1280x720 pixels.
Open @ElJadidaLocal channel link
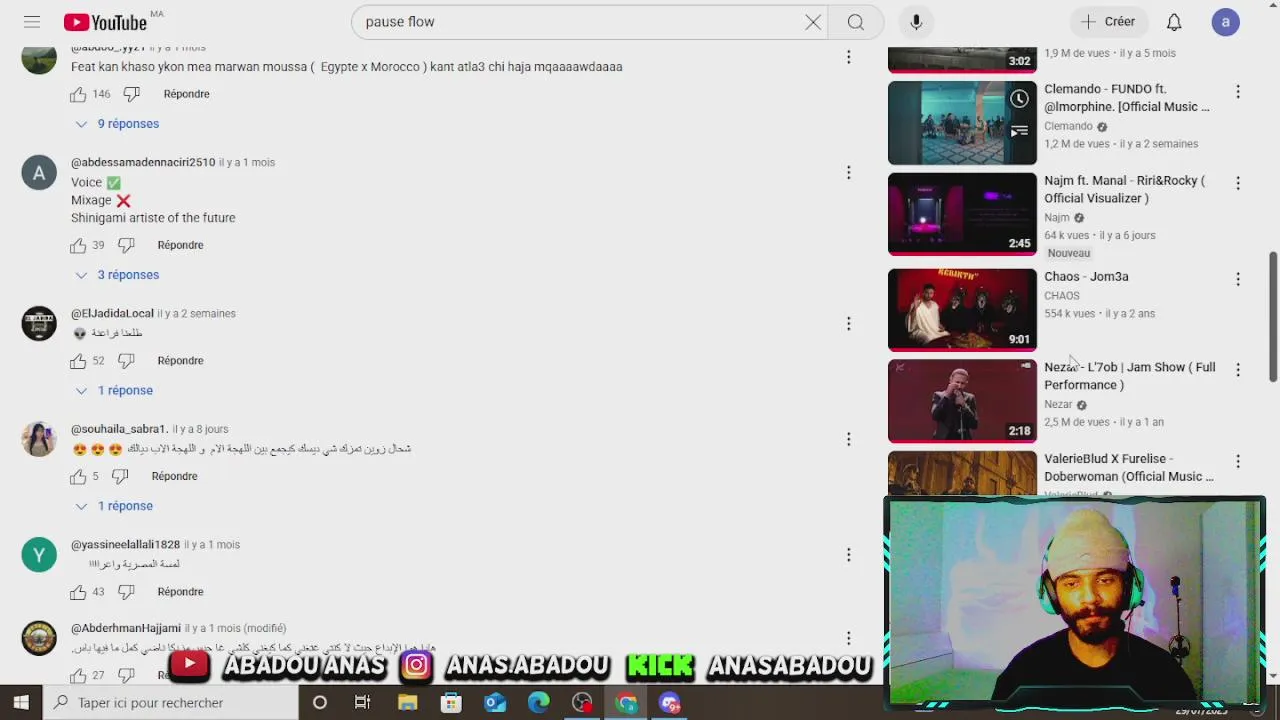coord(112,313)
